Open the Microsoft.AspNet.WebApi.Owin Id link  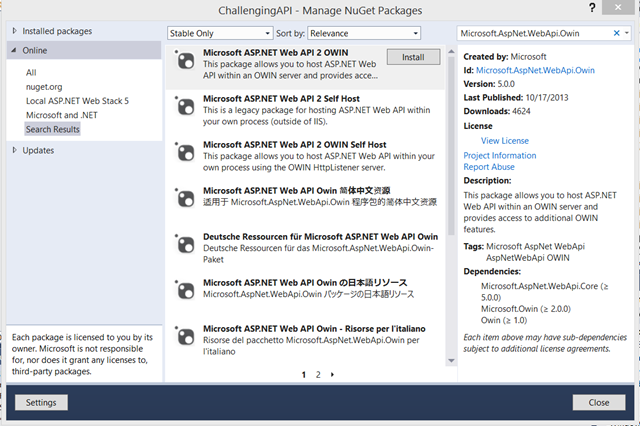coord(535,70)
